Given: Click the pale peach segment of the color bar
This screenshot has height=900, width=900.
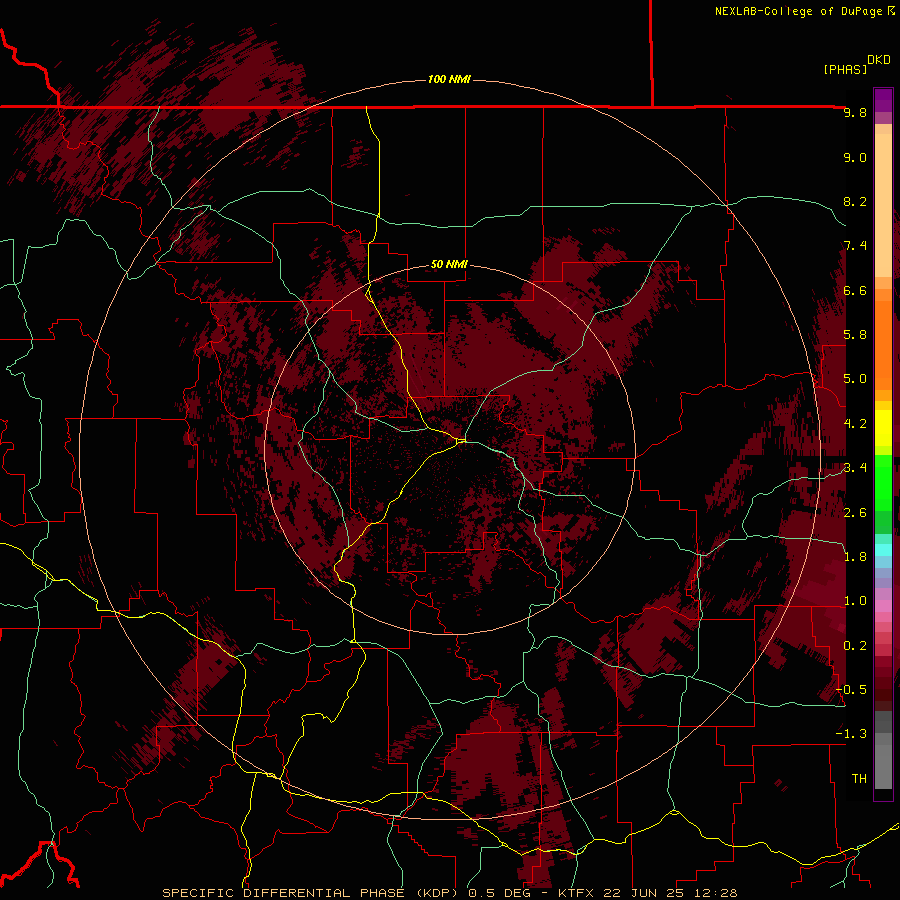Looking at the screenshot, I should [883, 205].
